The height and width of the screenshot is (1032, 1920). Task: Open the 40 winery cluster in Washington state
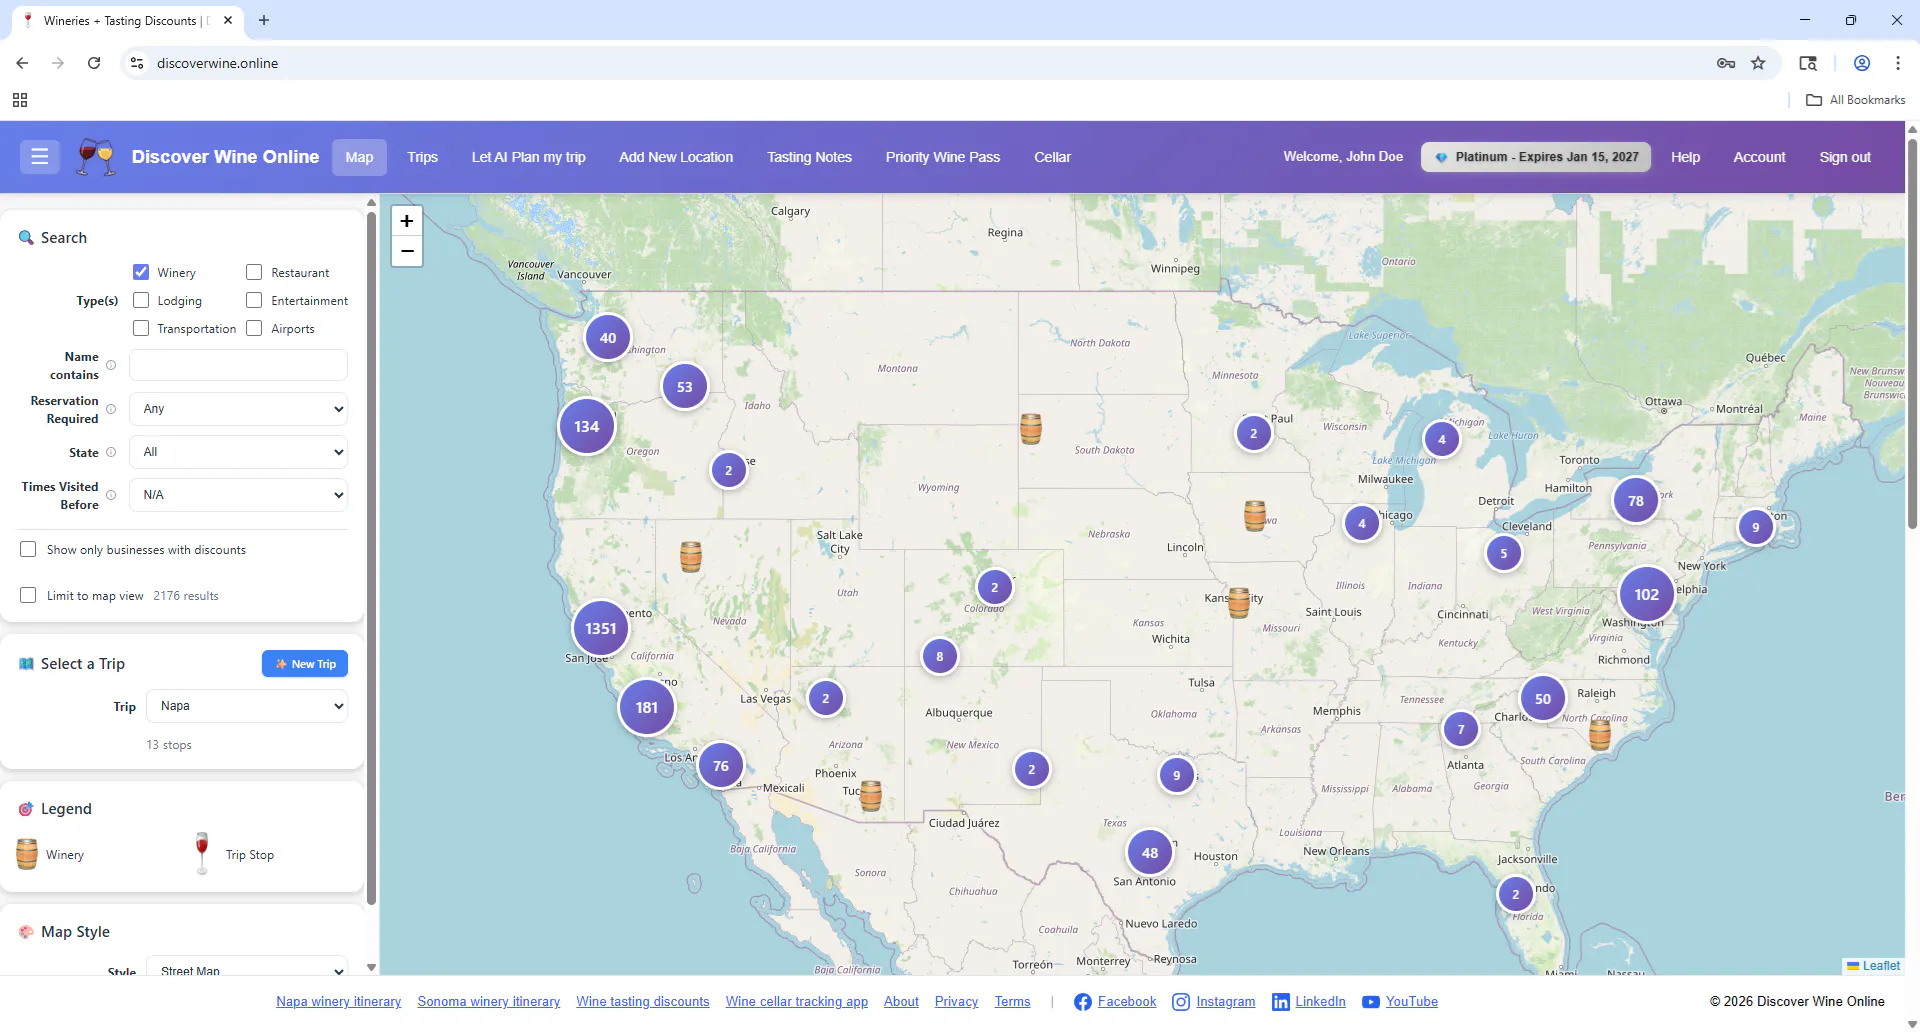click(608, 338)
